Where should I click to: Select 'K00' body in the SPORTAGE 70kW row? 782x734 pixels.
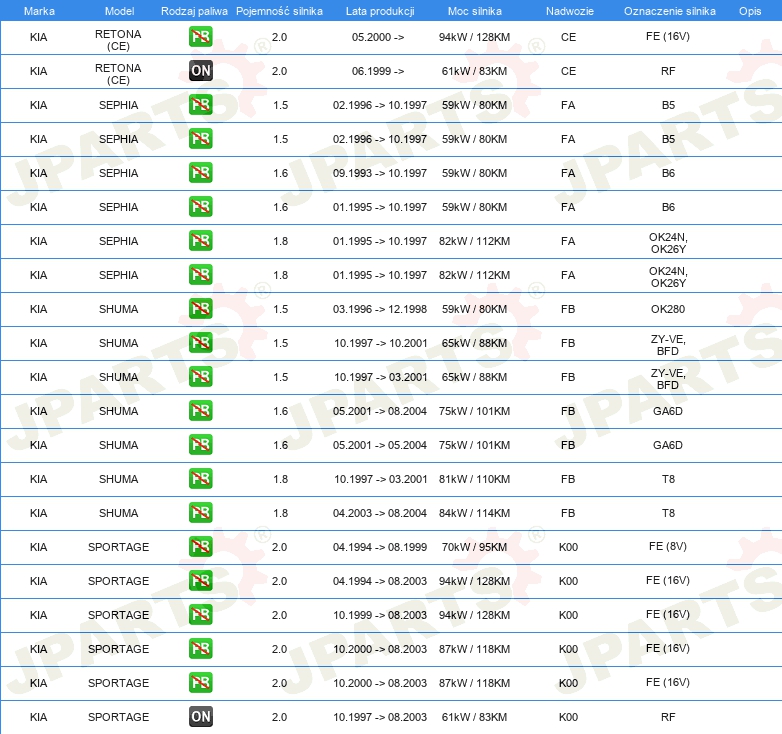point(568,547)
